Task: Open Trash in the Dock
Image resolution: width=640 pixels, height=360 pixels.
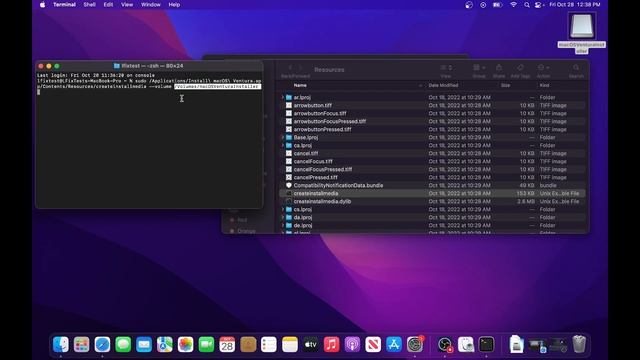Action: click(x=579, y=344)
